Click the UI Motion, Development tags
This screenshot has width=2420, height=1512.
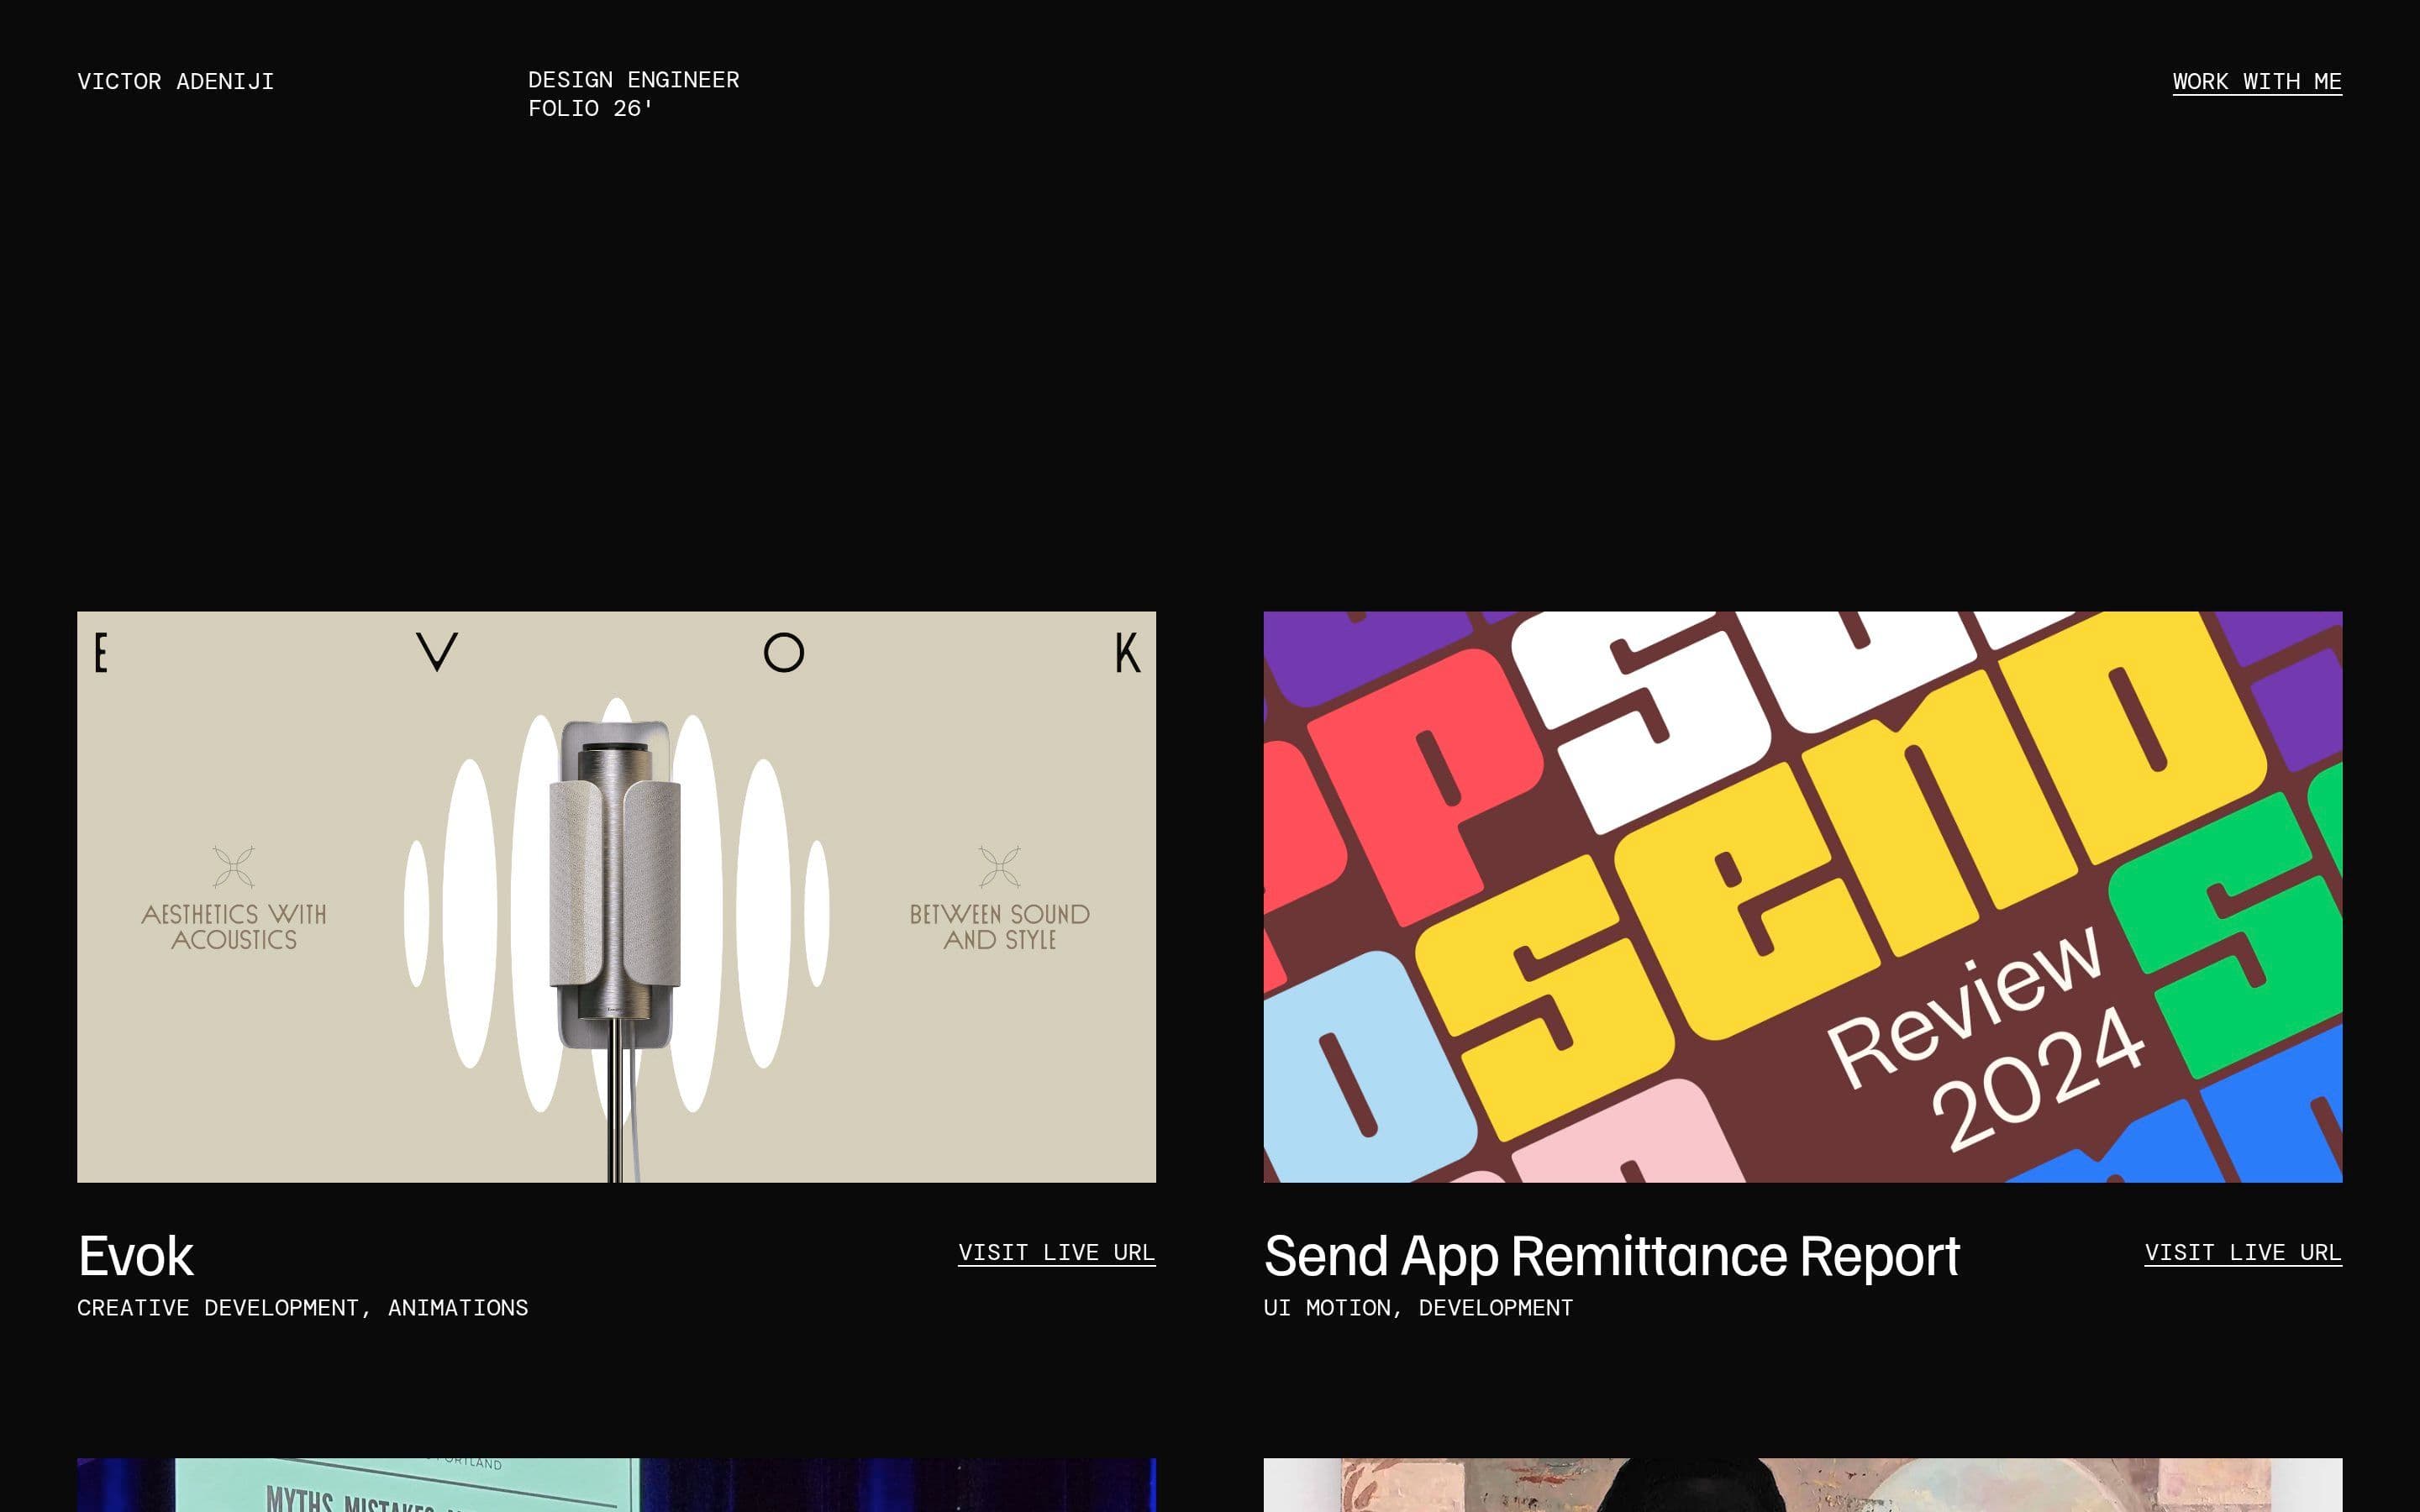[x=1417, y=1307]
